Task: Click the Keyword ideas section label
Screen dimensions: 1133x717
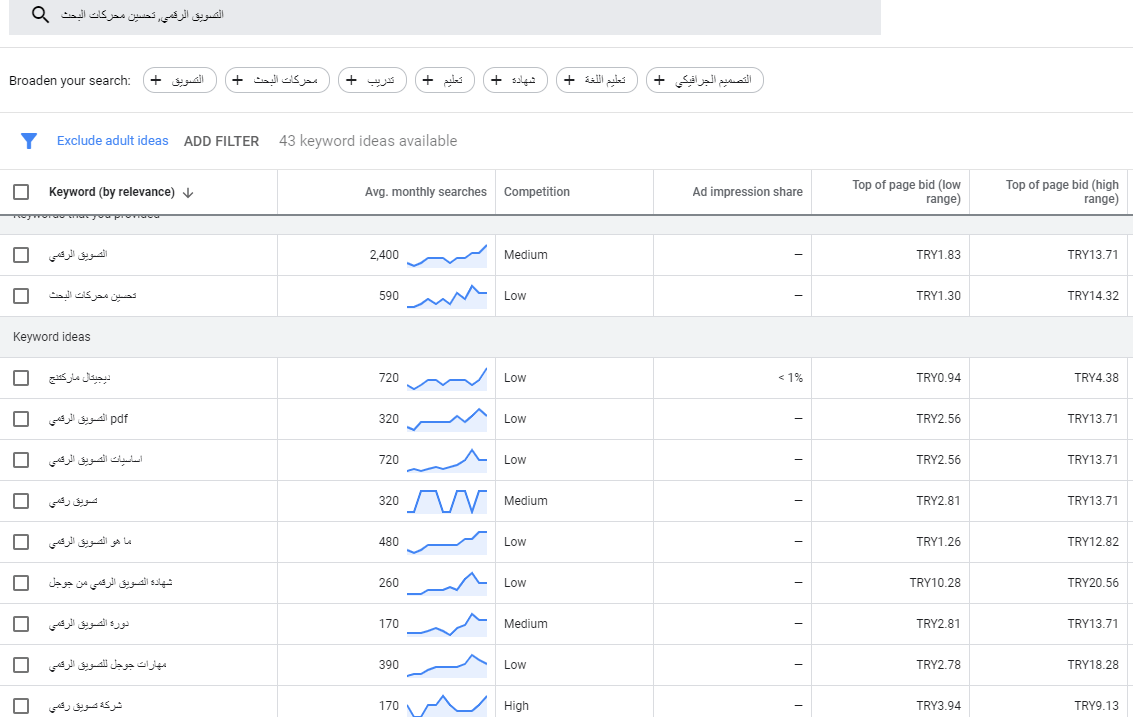Action: (x=52, y=337)
